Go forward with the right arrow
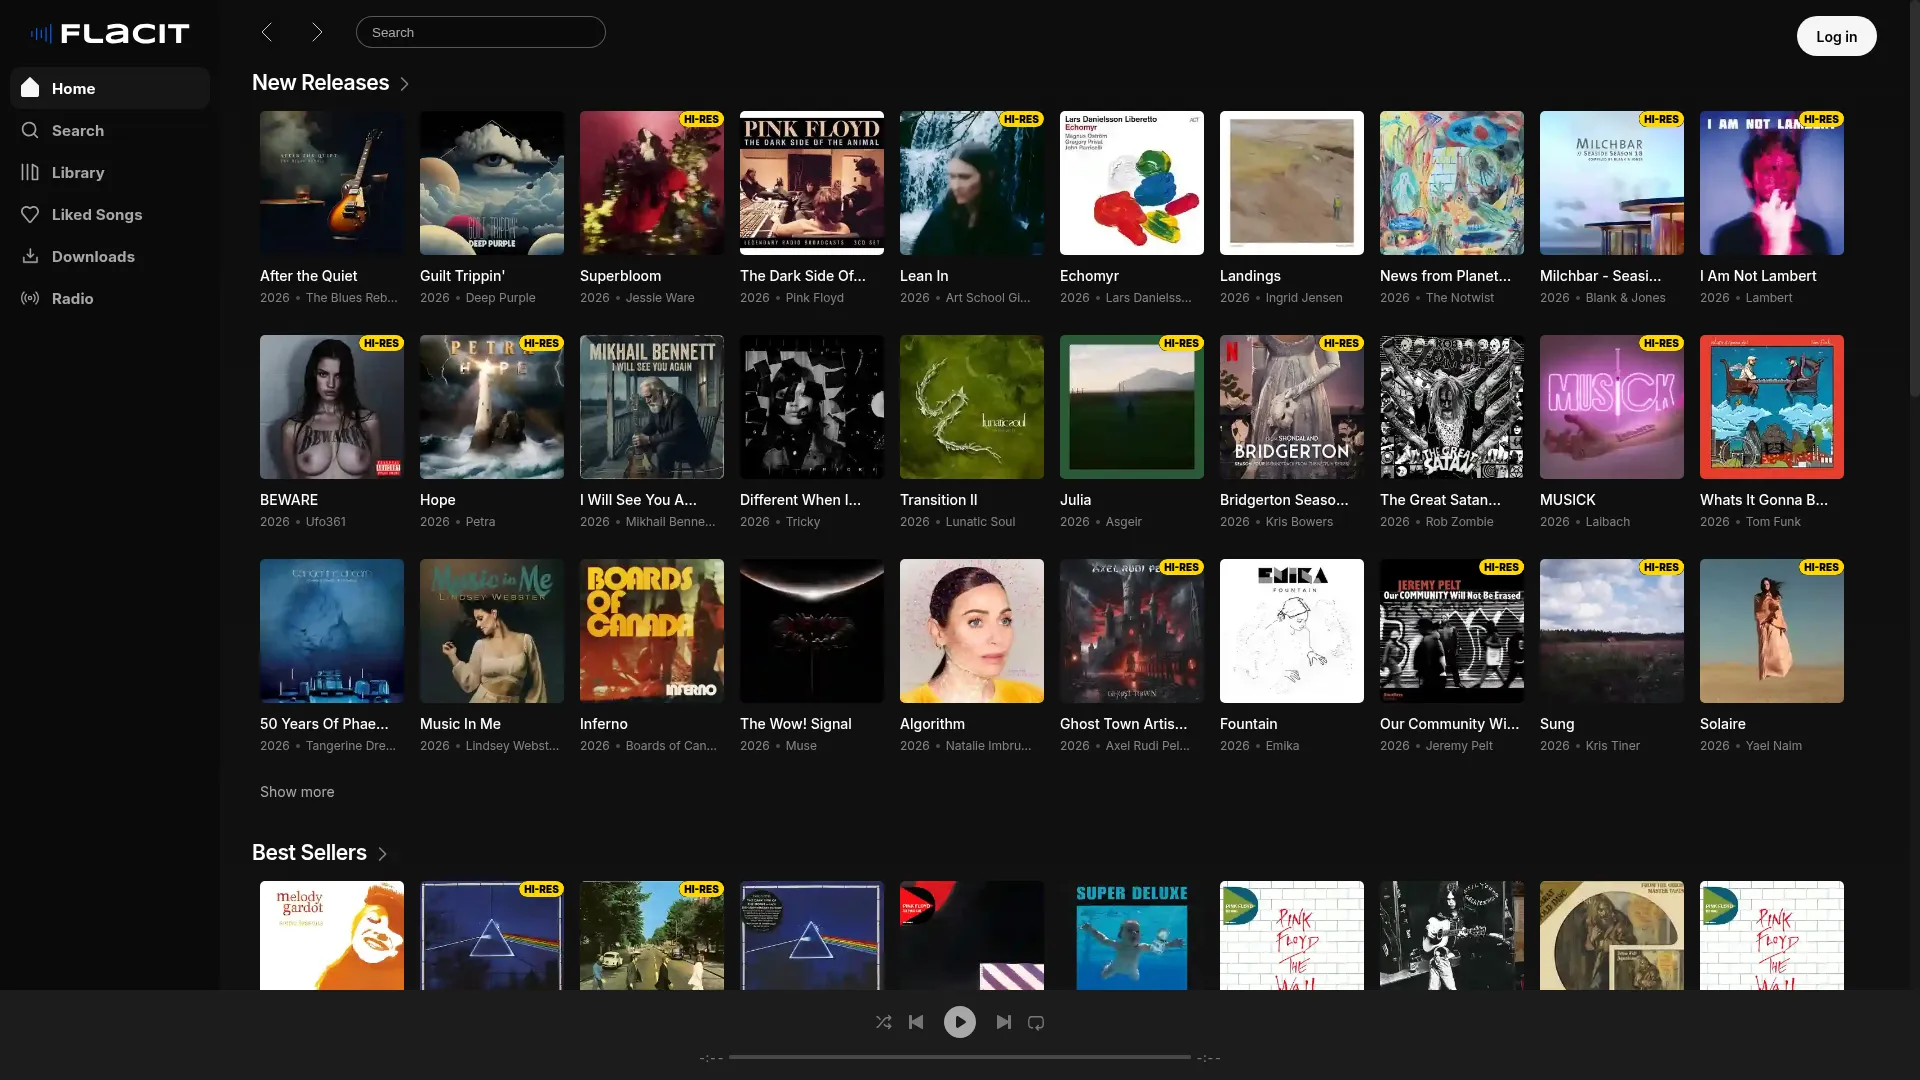The width and height of the screenshot is (1920, 1080). click(x=317, y=32)
